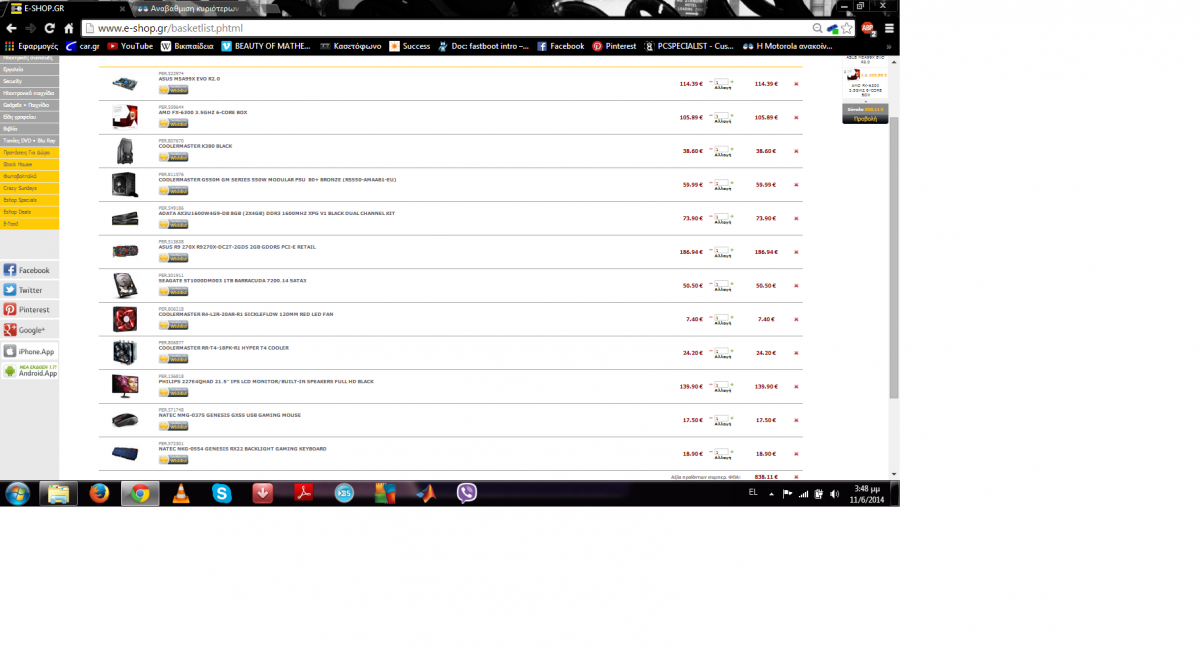
Task: Delete the Seagate Barracuda 1TB row
Action: [796, 285]
